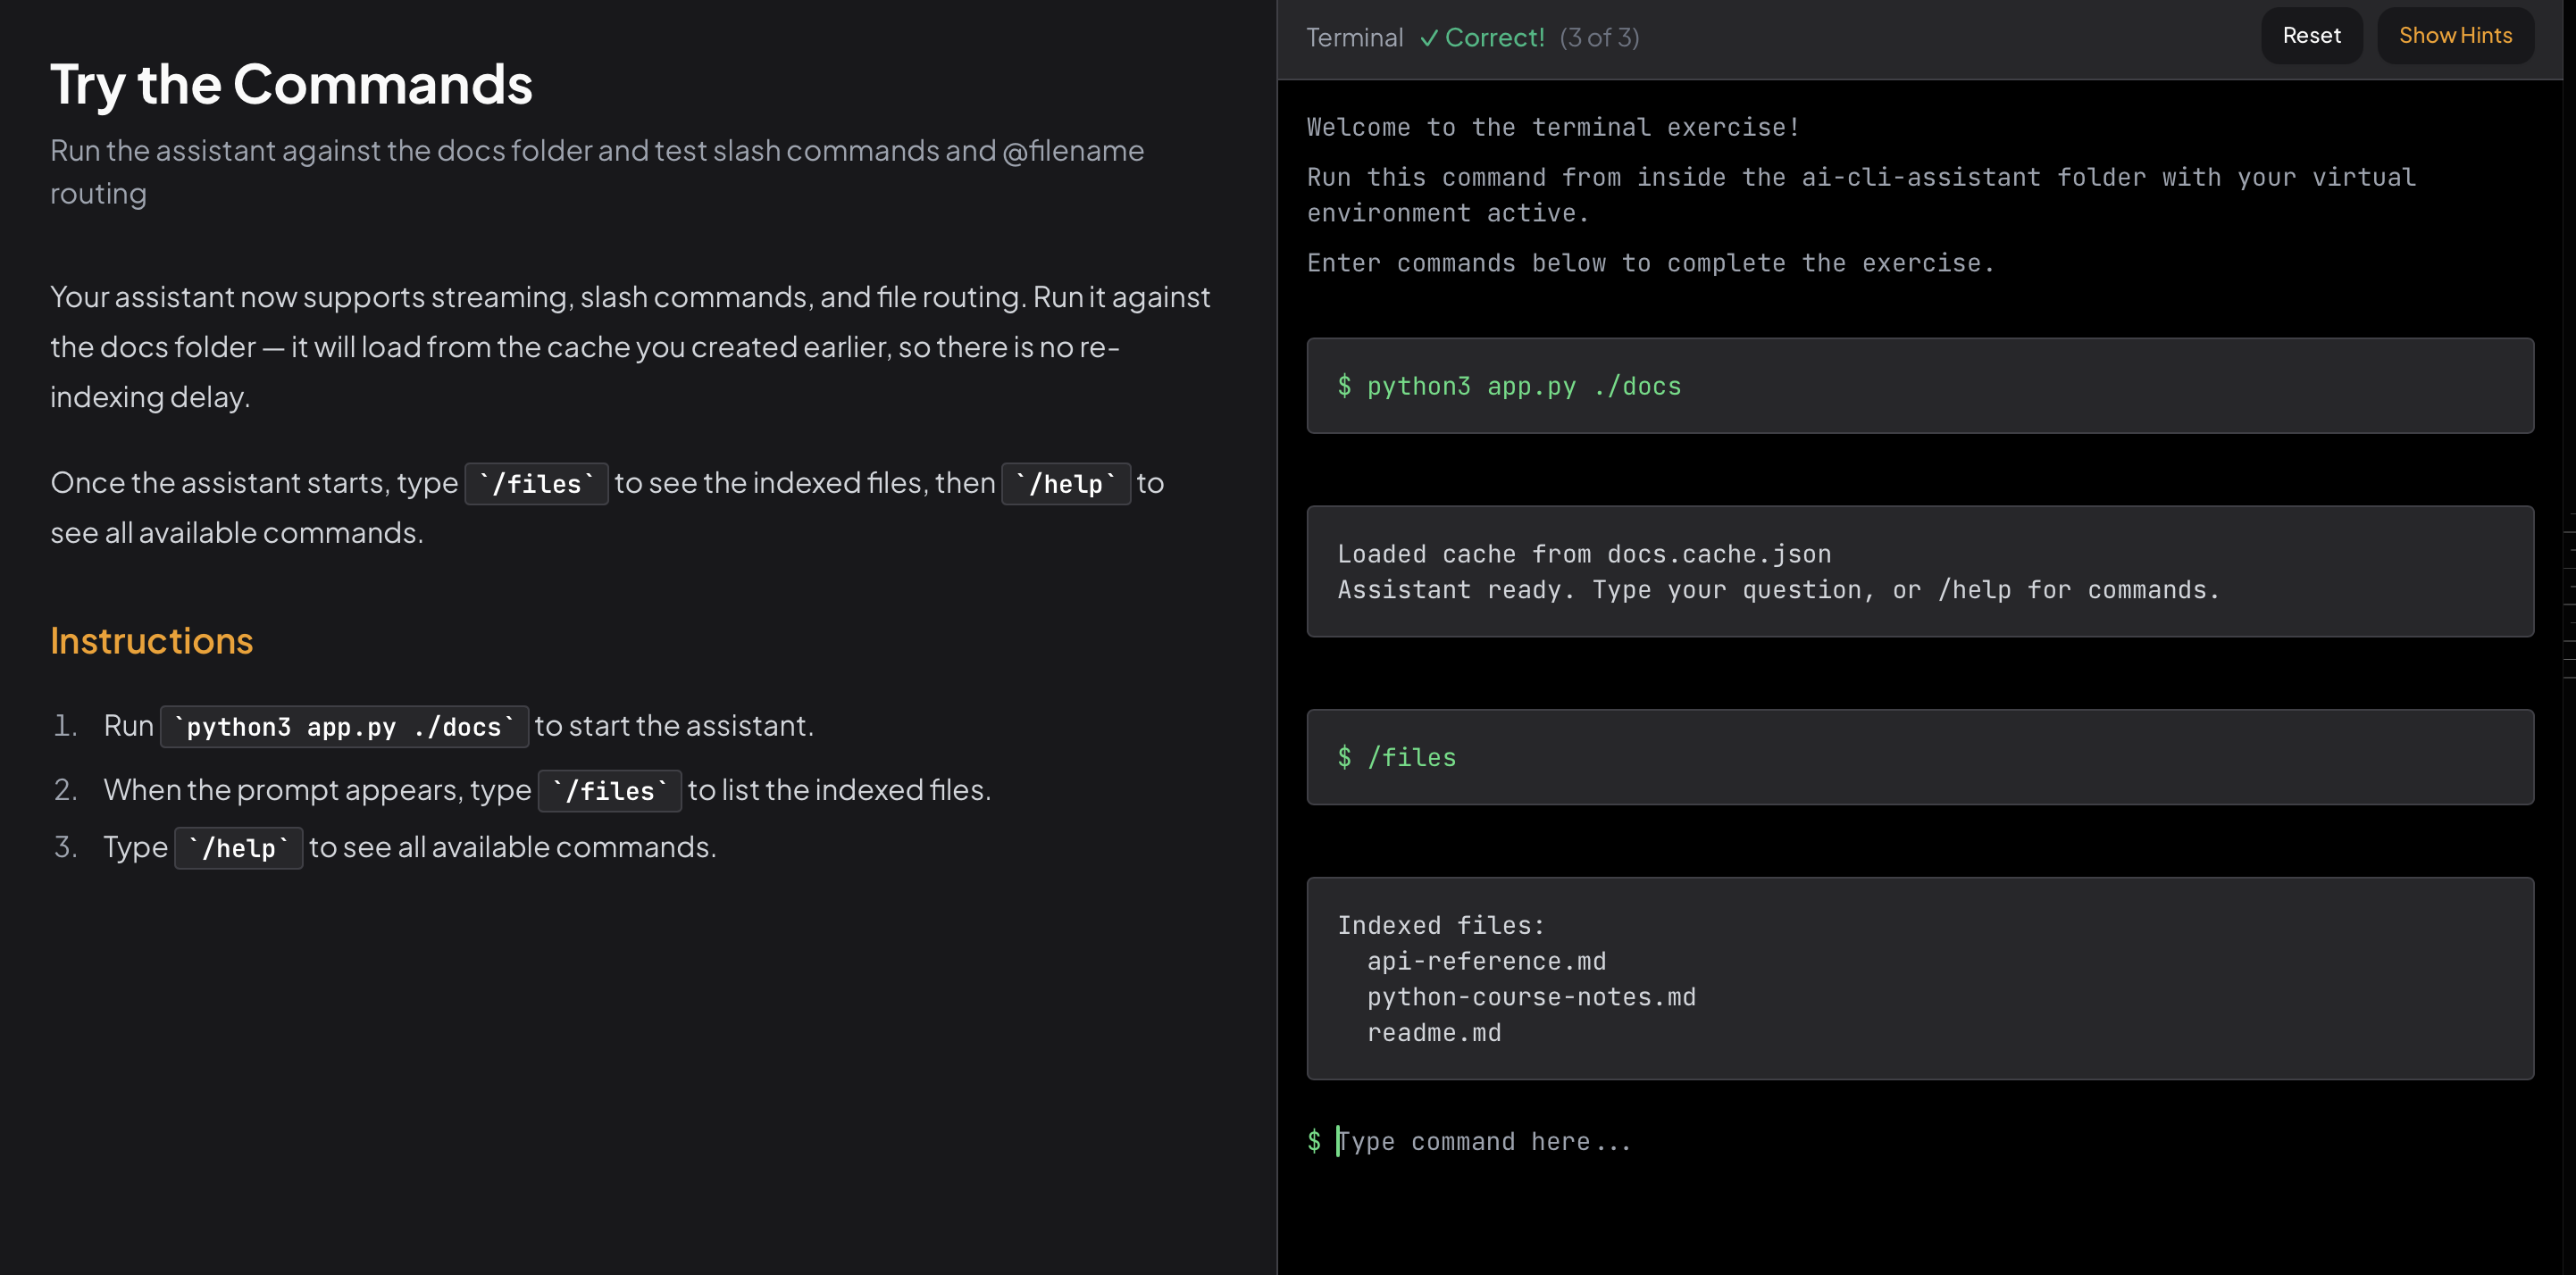Click the 'Loaded cache from docs.cache.json' output line
The height and width of the screenshot is (1275, 2576).
point(1584,554)
